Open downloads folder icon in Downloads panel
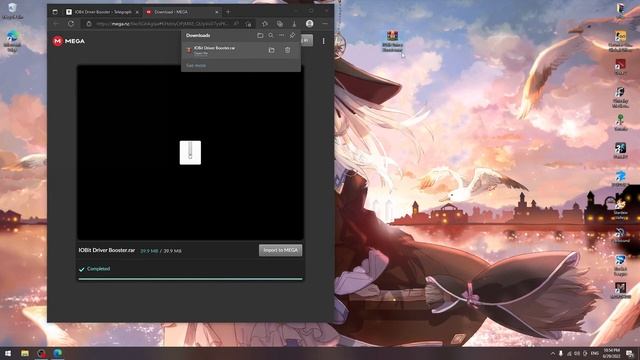 (x=260, y=36)
